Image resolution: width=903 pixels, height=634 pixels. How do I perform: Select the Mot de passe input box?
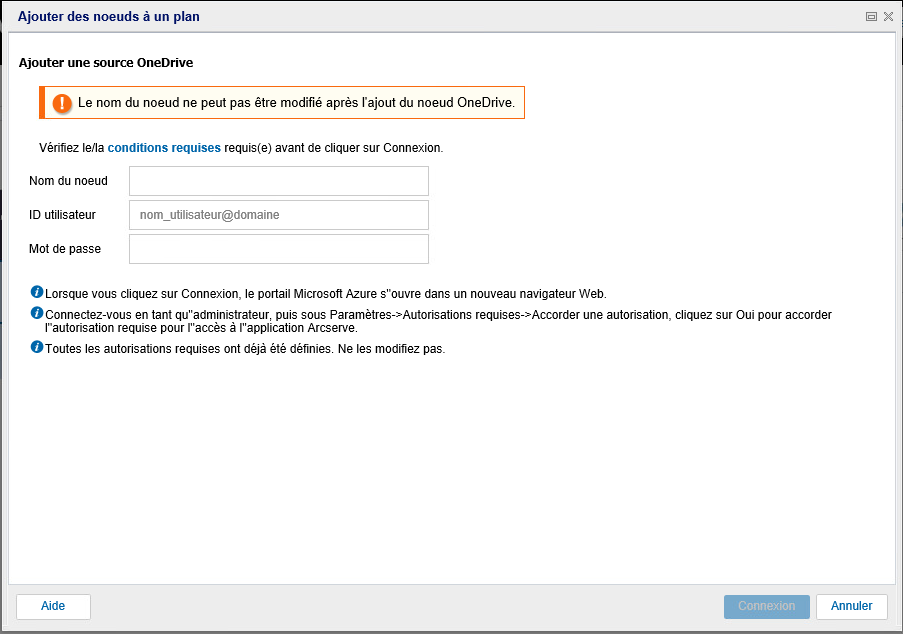[279, 249]
